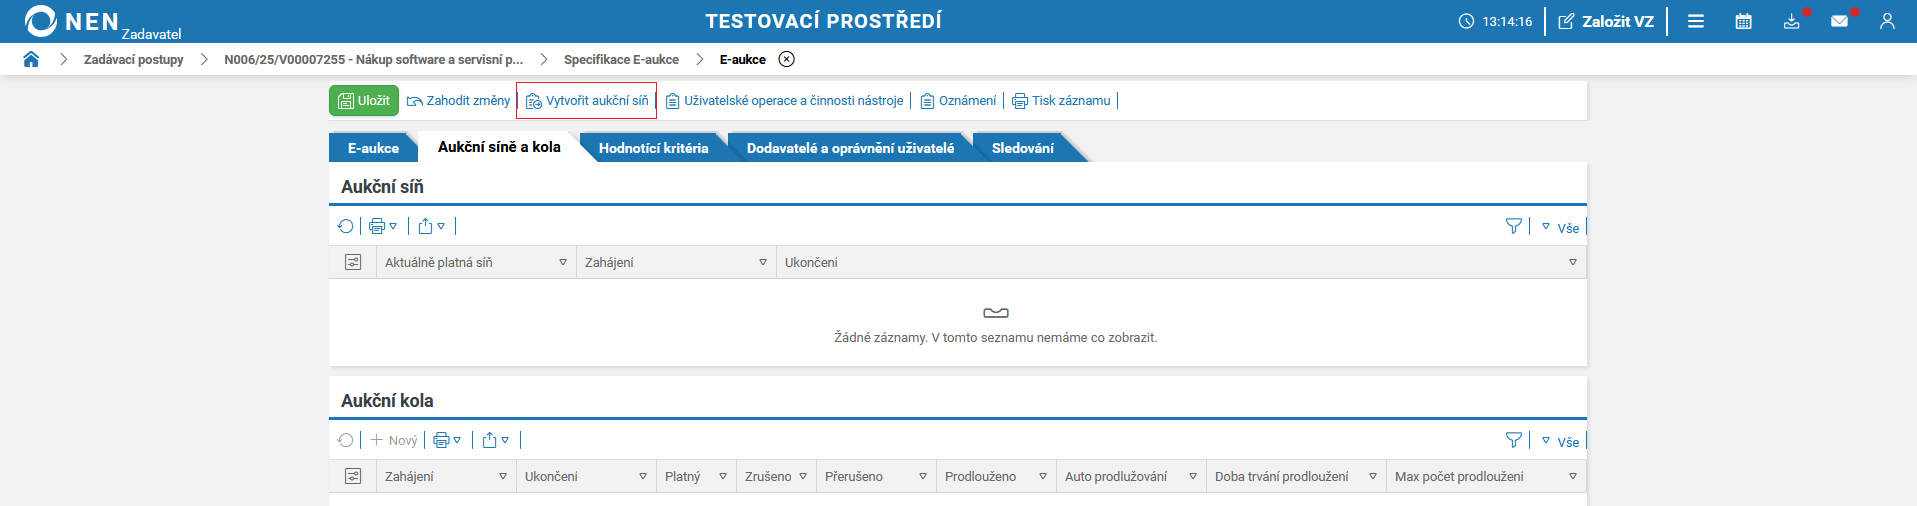Click Vytvořit aukční síň
1917x506 pixels.
coord(587,101)
